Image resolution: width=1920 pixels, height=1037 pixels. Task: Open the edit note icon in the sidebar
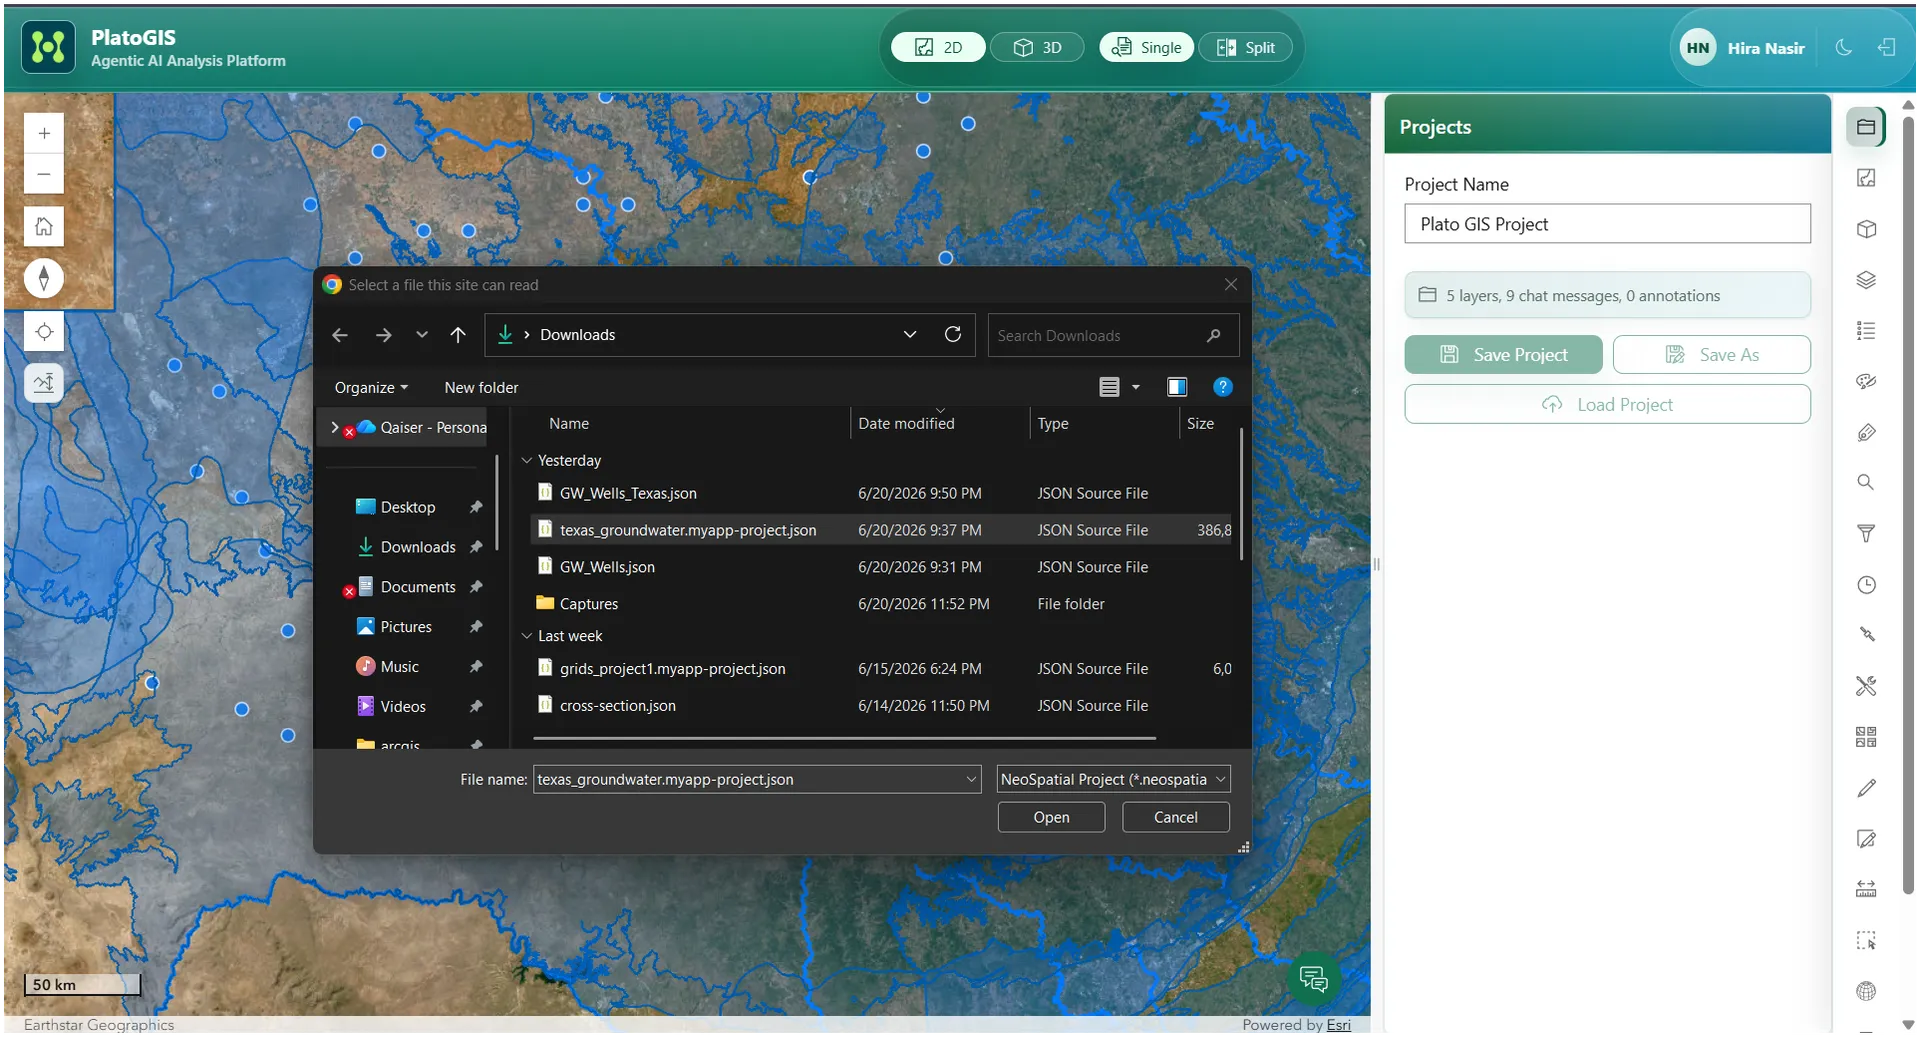[1866, 839]
